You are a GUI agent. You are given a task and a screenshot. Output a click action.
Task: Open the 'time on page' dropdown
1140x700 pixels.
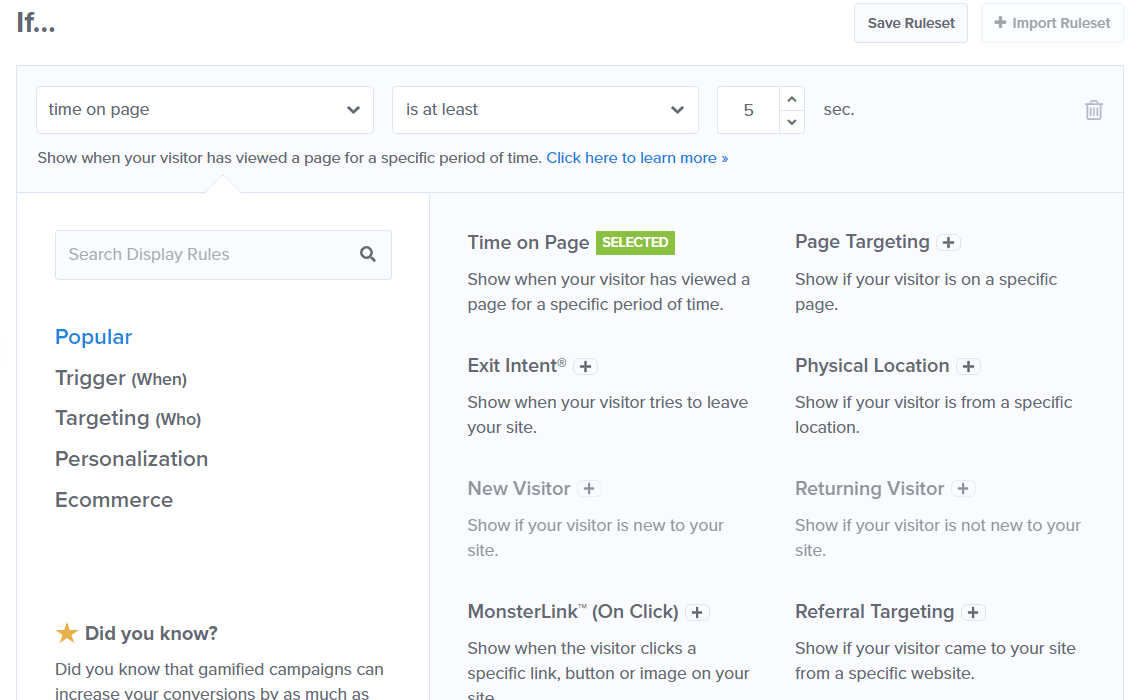click(x=204, y=110)
